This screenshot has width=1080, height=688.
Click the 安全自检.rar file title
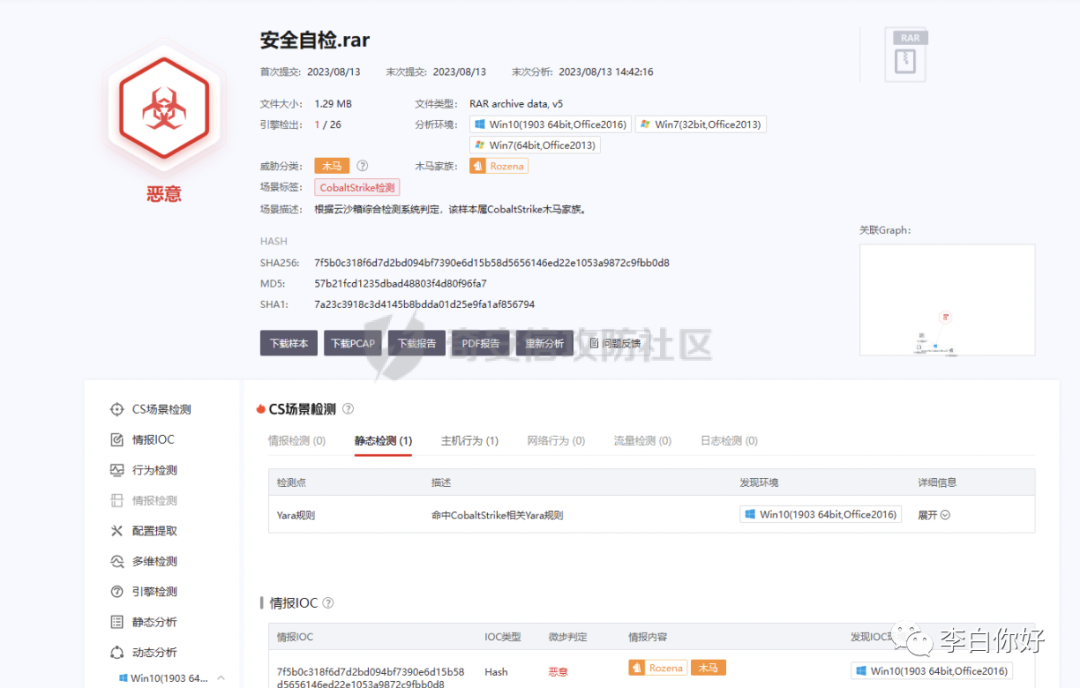click(x=315, y=40)
